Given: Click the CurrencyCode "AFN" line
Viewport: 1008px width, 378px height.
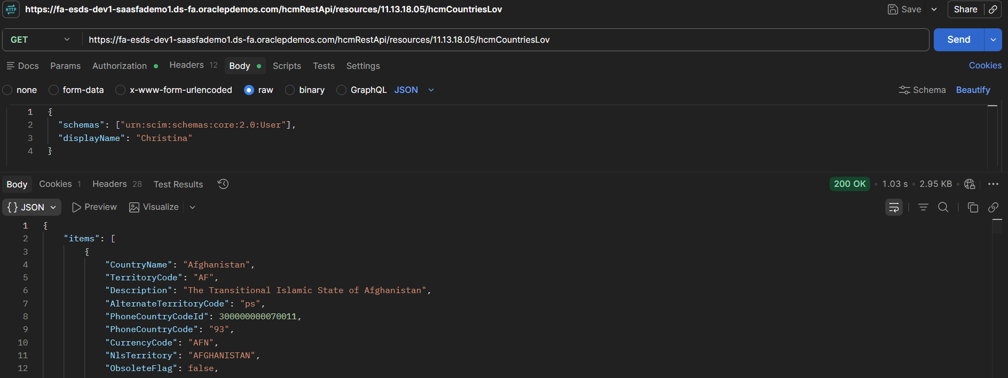Looking at the screenshot, I should [163, 342].
